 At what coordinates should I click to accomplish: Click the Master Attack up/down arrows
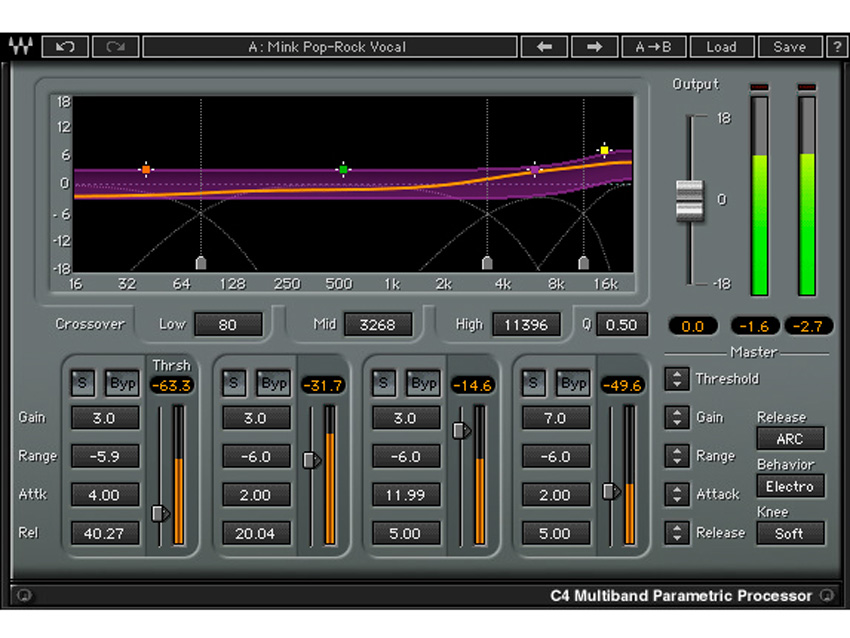(677, 494)
